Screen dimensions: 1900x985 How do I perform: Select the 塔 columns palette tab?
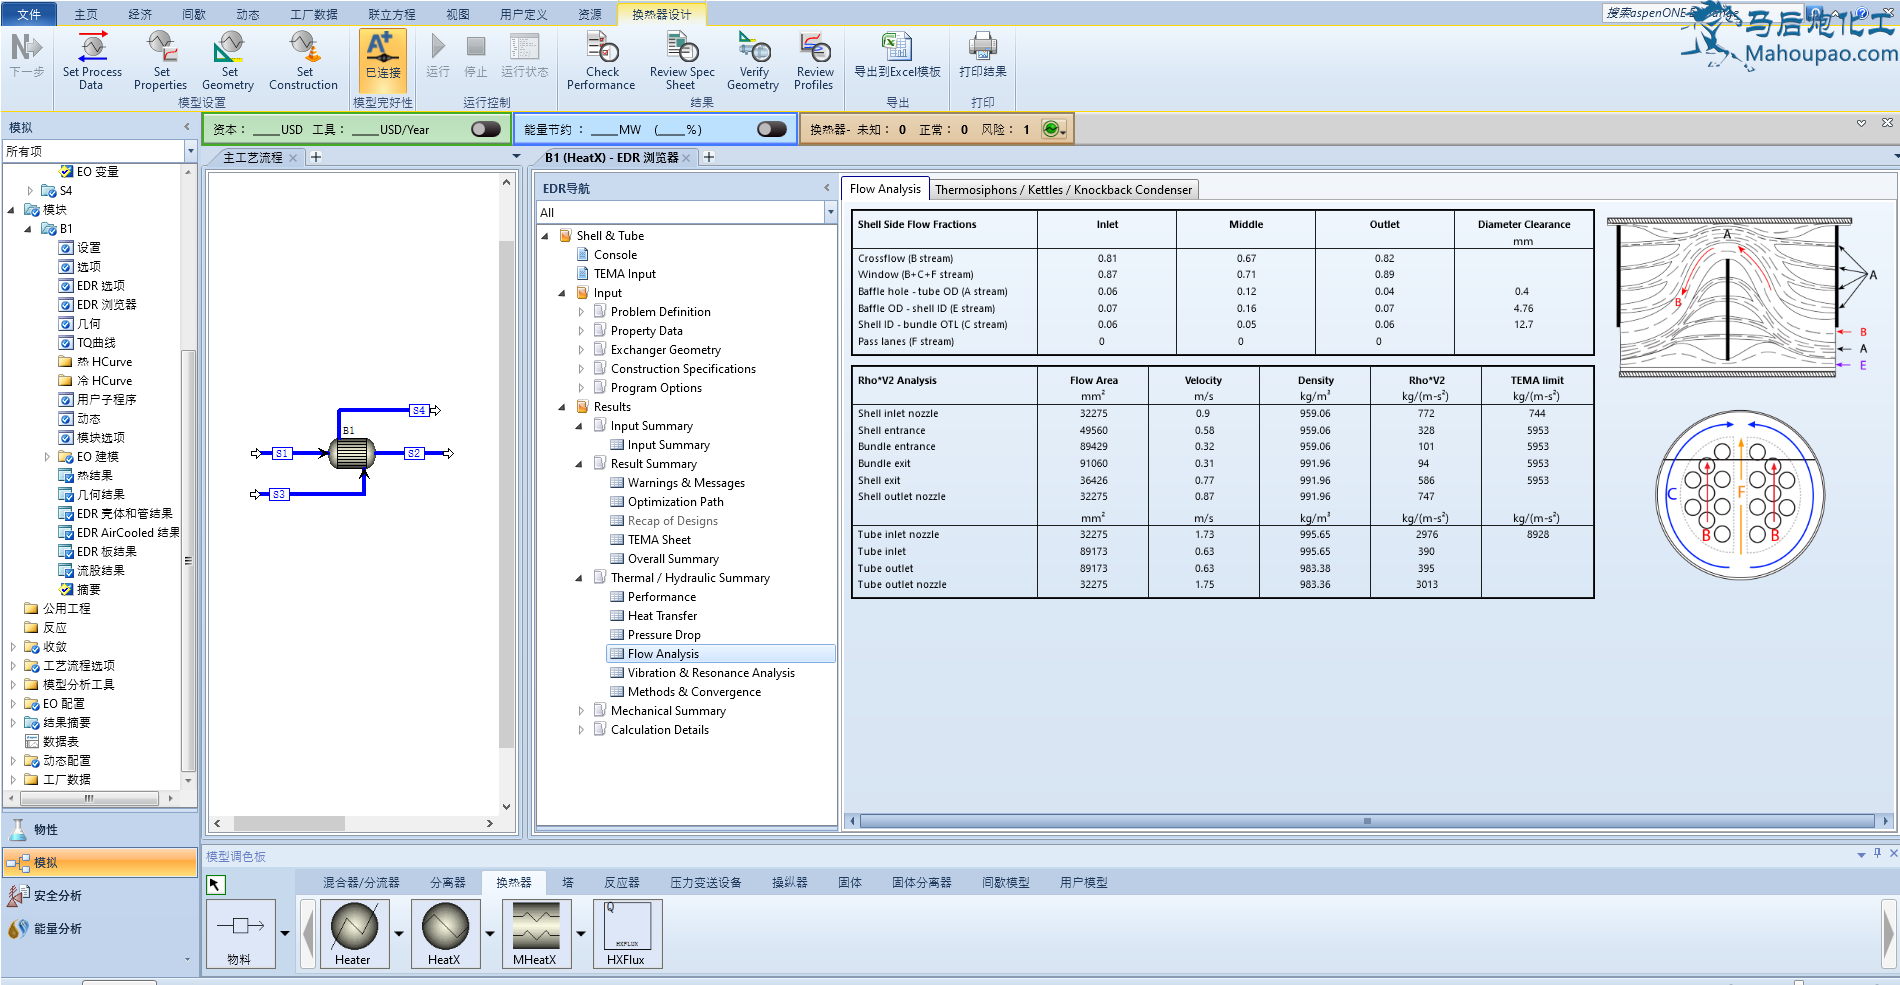pyautogui.click(x=568, y=883)
